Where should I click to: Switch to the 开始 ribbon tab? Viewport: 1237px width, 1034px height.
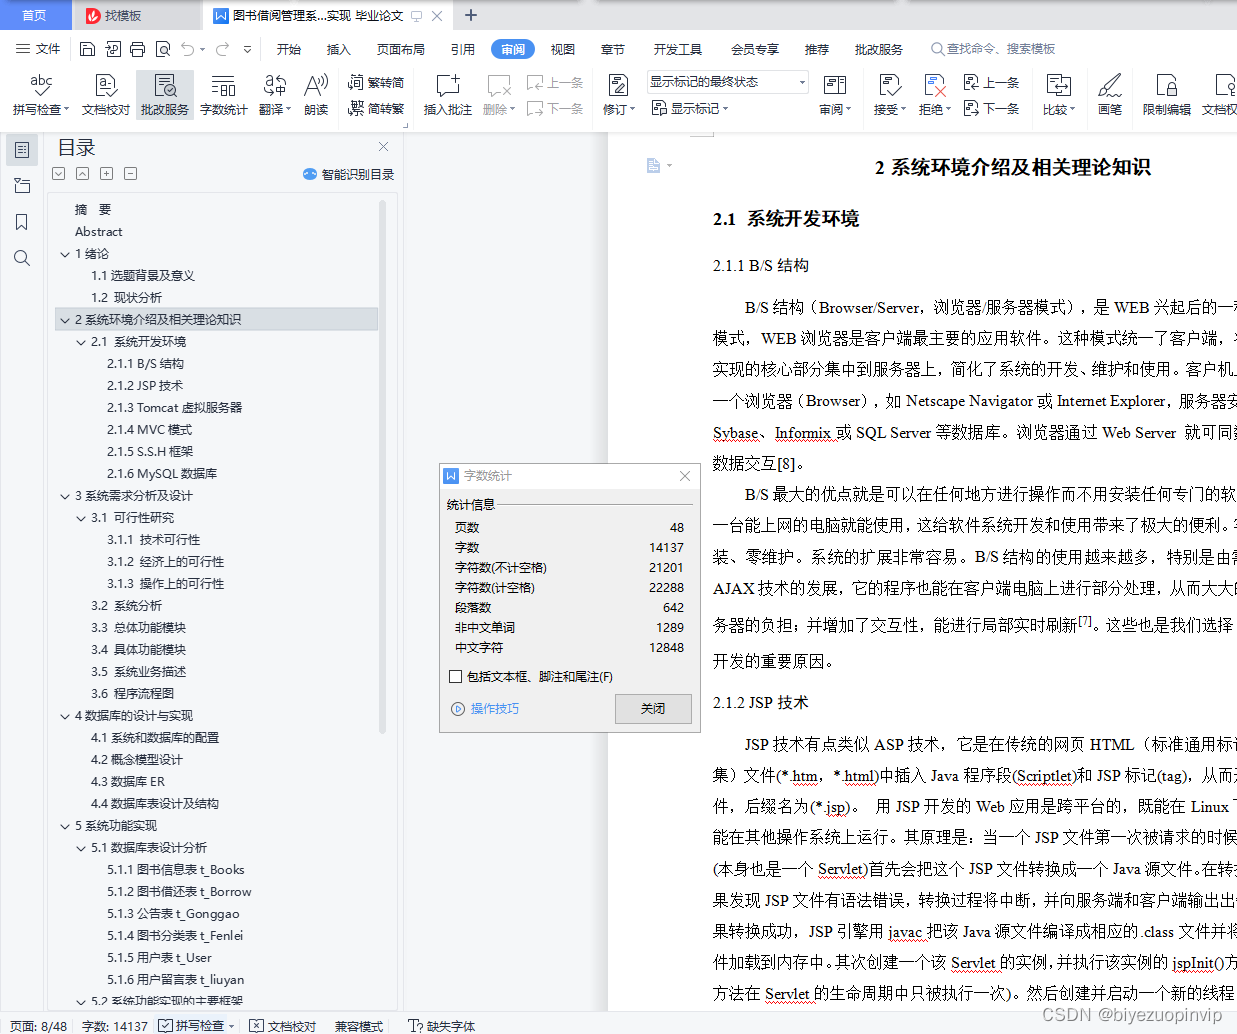coord(288,48)
